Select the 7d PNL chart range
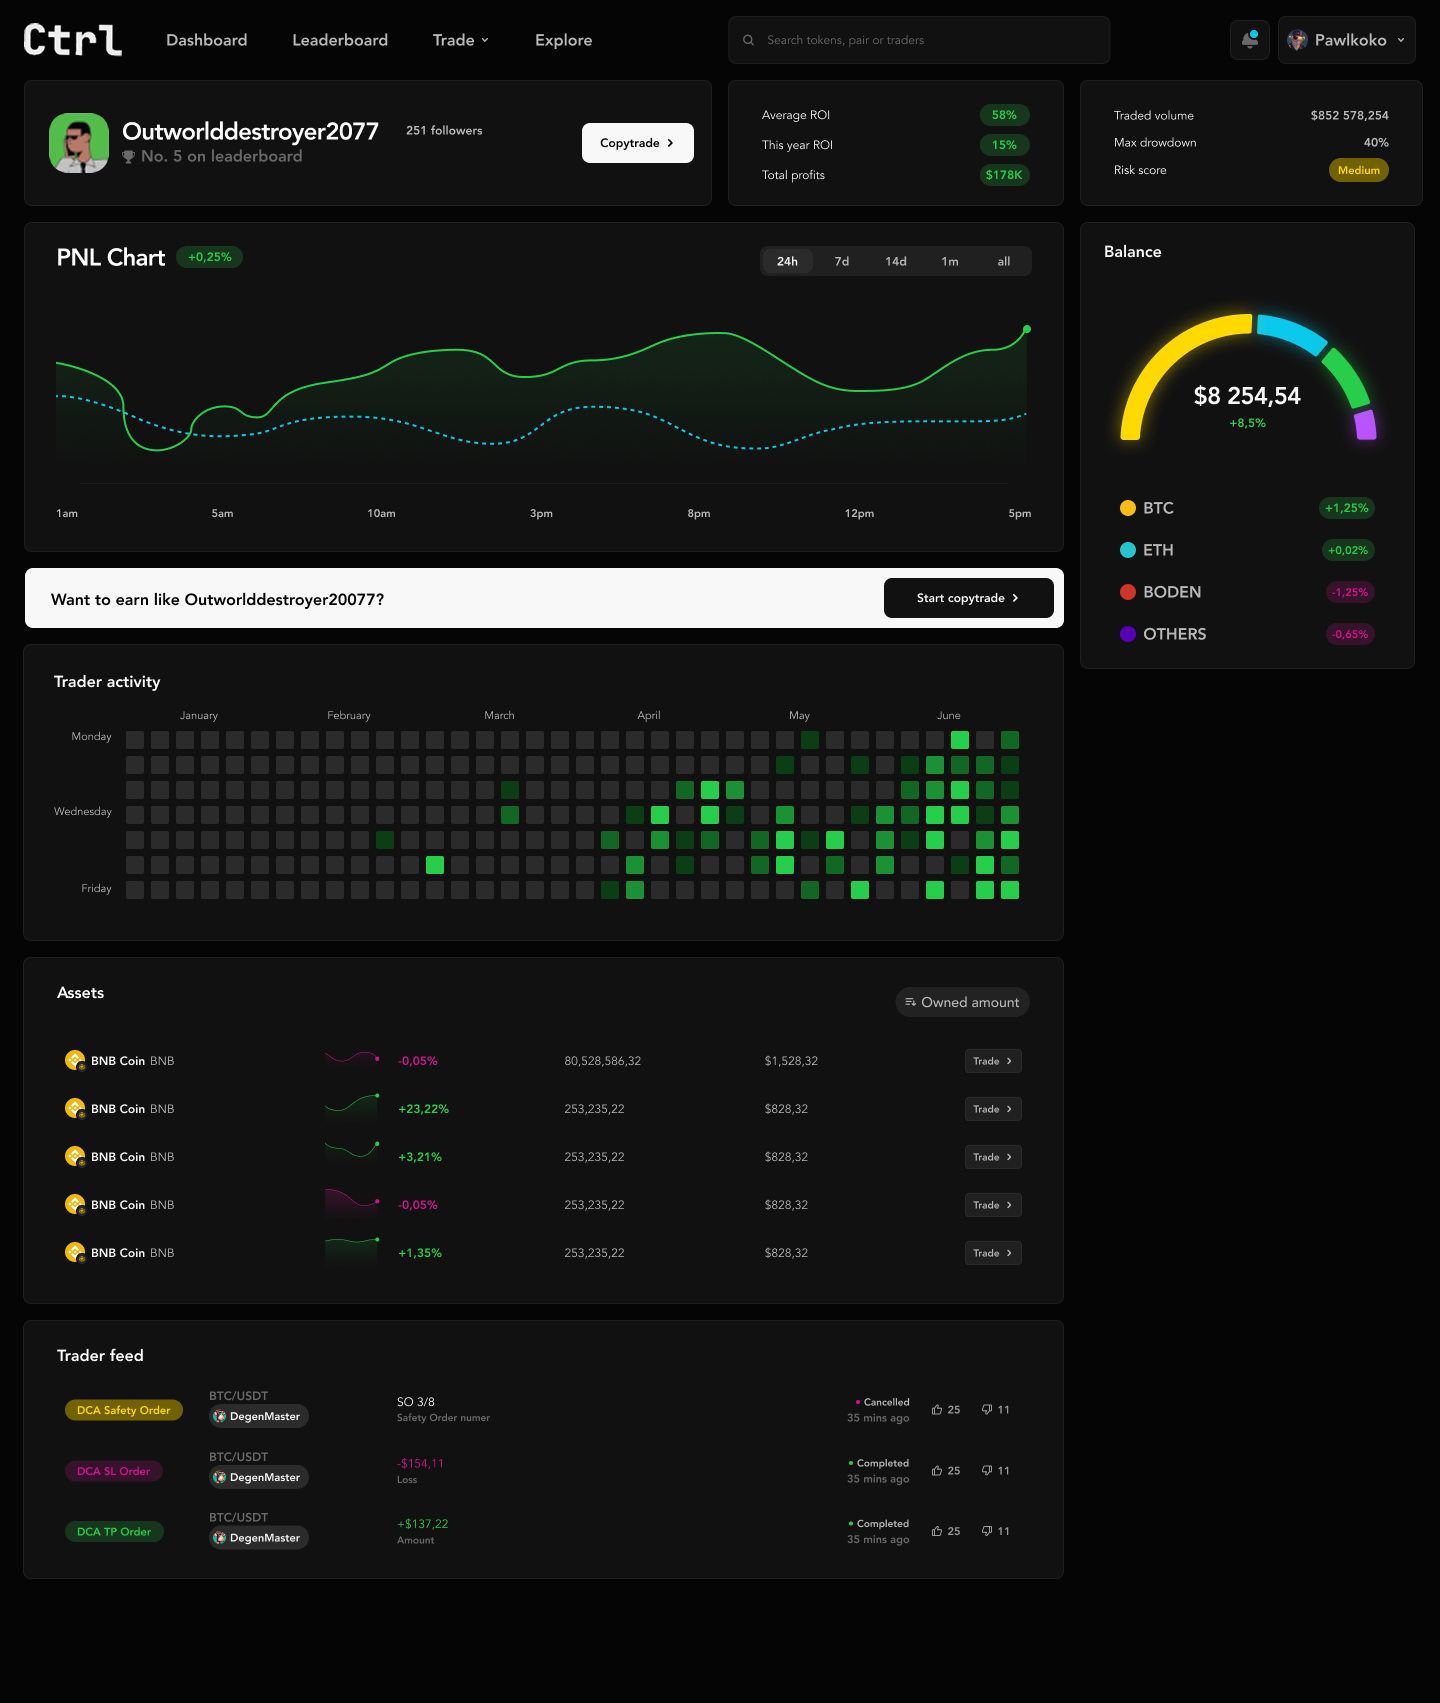The width and height of the screenshot is (1440, 1703). [x=842, y=261]
